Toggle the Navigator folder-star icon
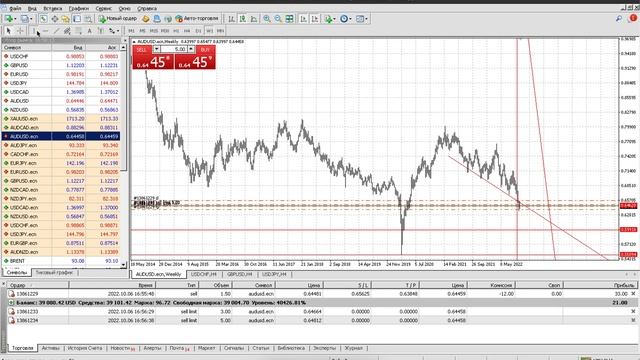640x360 pixels. [65, 19]
